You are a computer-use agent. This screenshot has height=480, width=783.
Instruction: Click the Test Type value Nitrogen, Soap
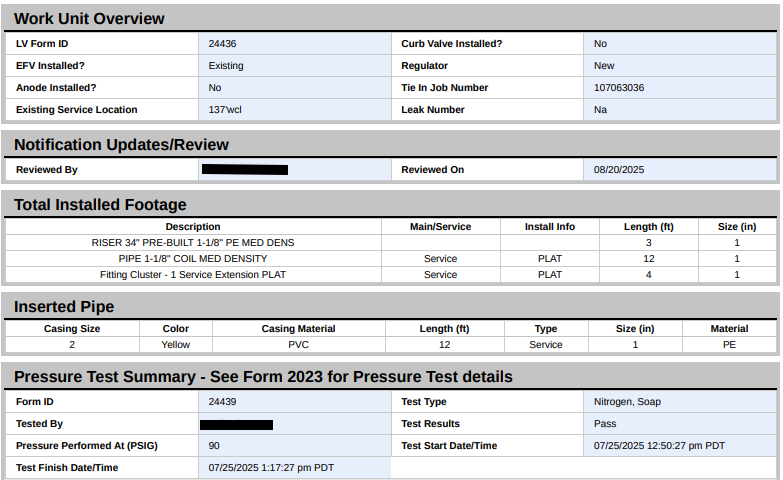pyautogui.click(x=627, y=402)
